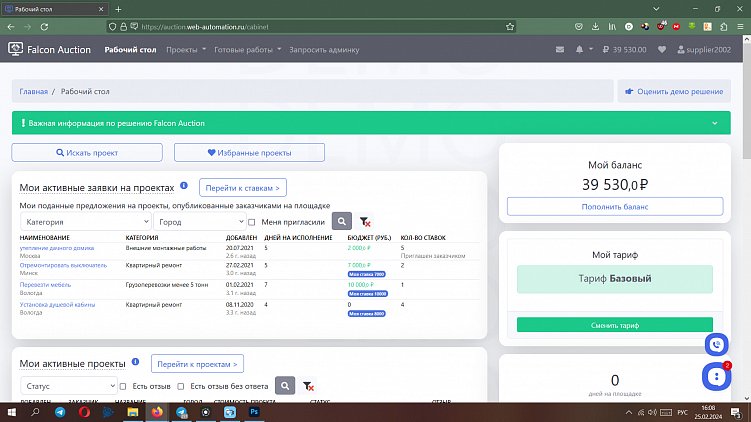Click info icon next to Мои активные проекты

[x=136, y=362]
